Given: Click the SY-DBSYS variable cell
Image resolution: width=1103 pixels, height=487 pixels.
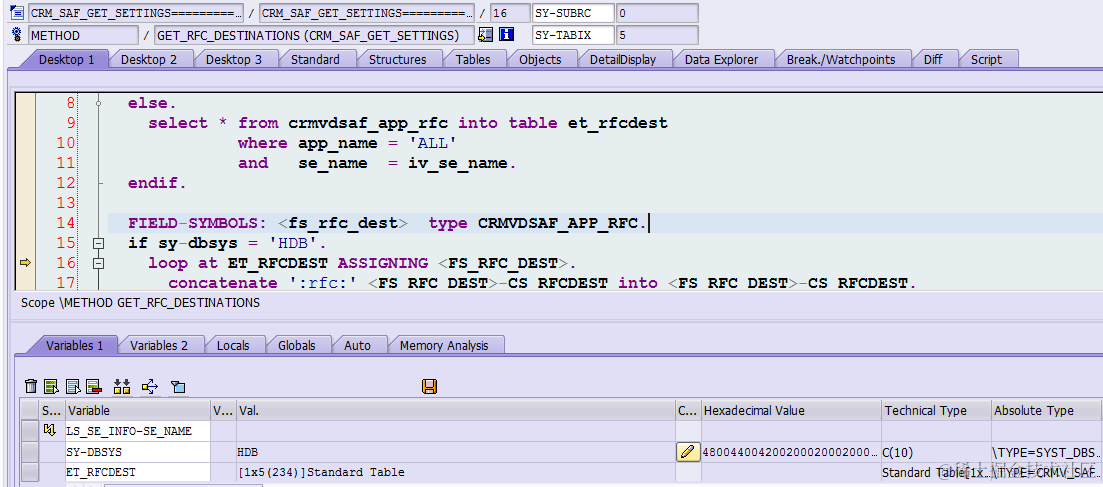Looking at the screenshot, I should pos(138,452).
